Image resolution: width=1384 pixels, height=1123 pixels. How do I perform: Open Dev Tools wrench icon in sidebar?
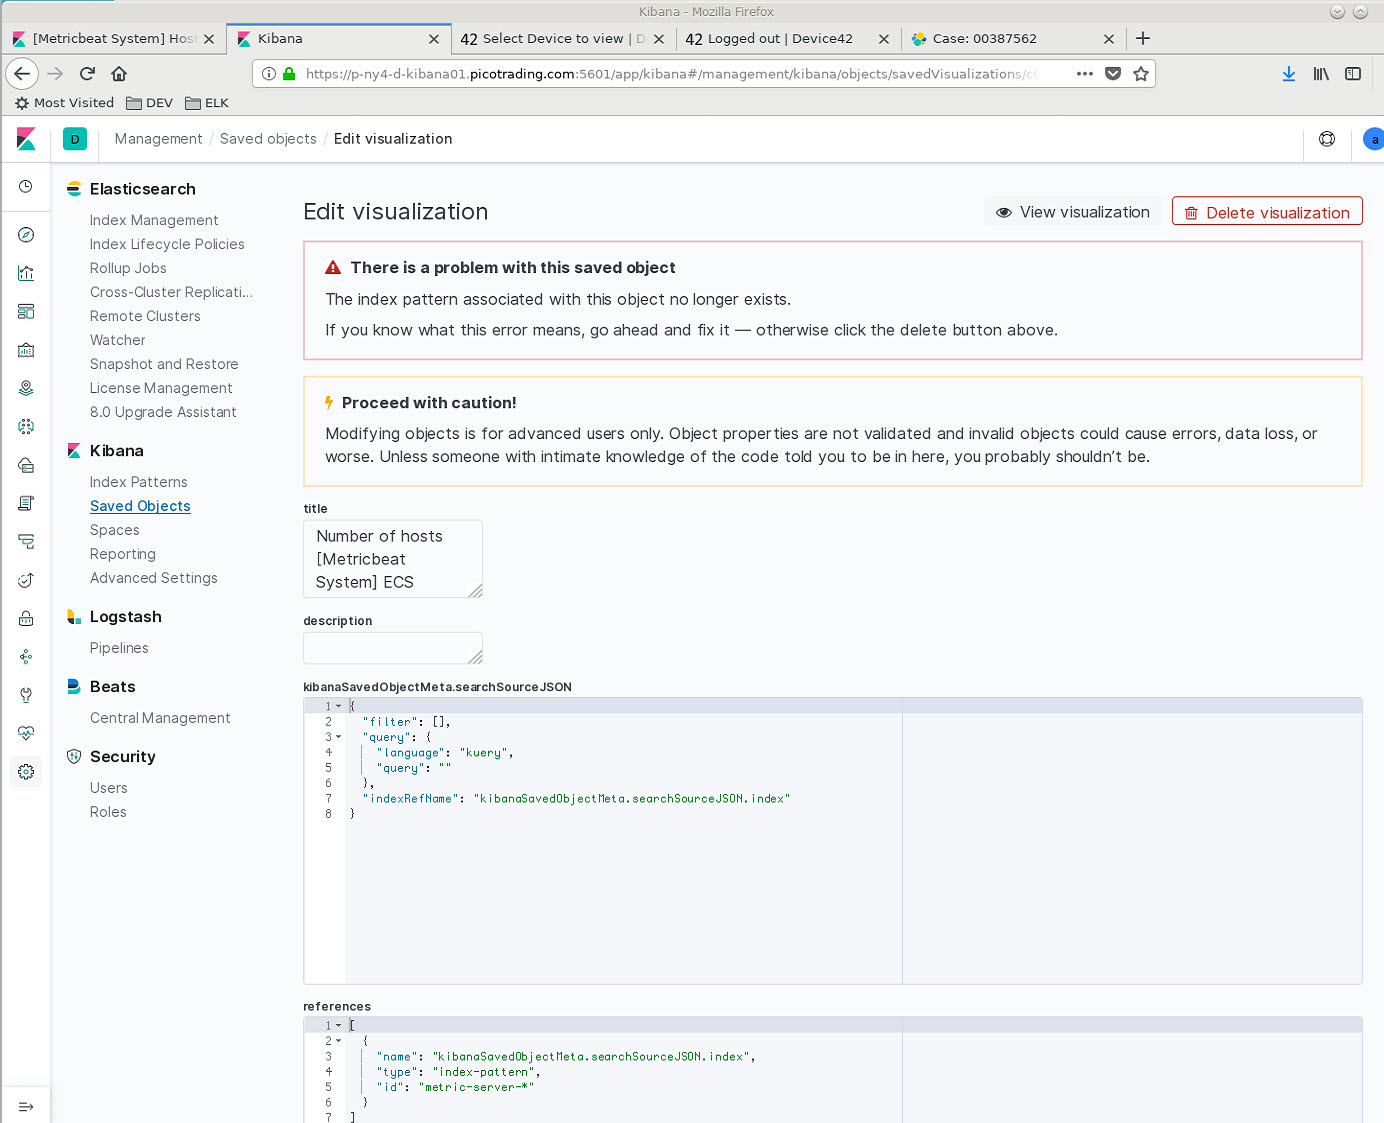(26, 695)
